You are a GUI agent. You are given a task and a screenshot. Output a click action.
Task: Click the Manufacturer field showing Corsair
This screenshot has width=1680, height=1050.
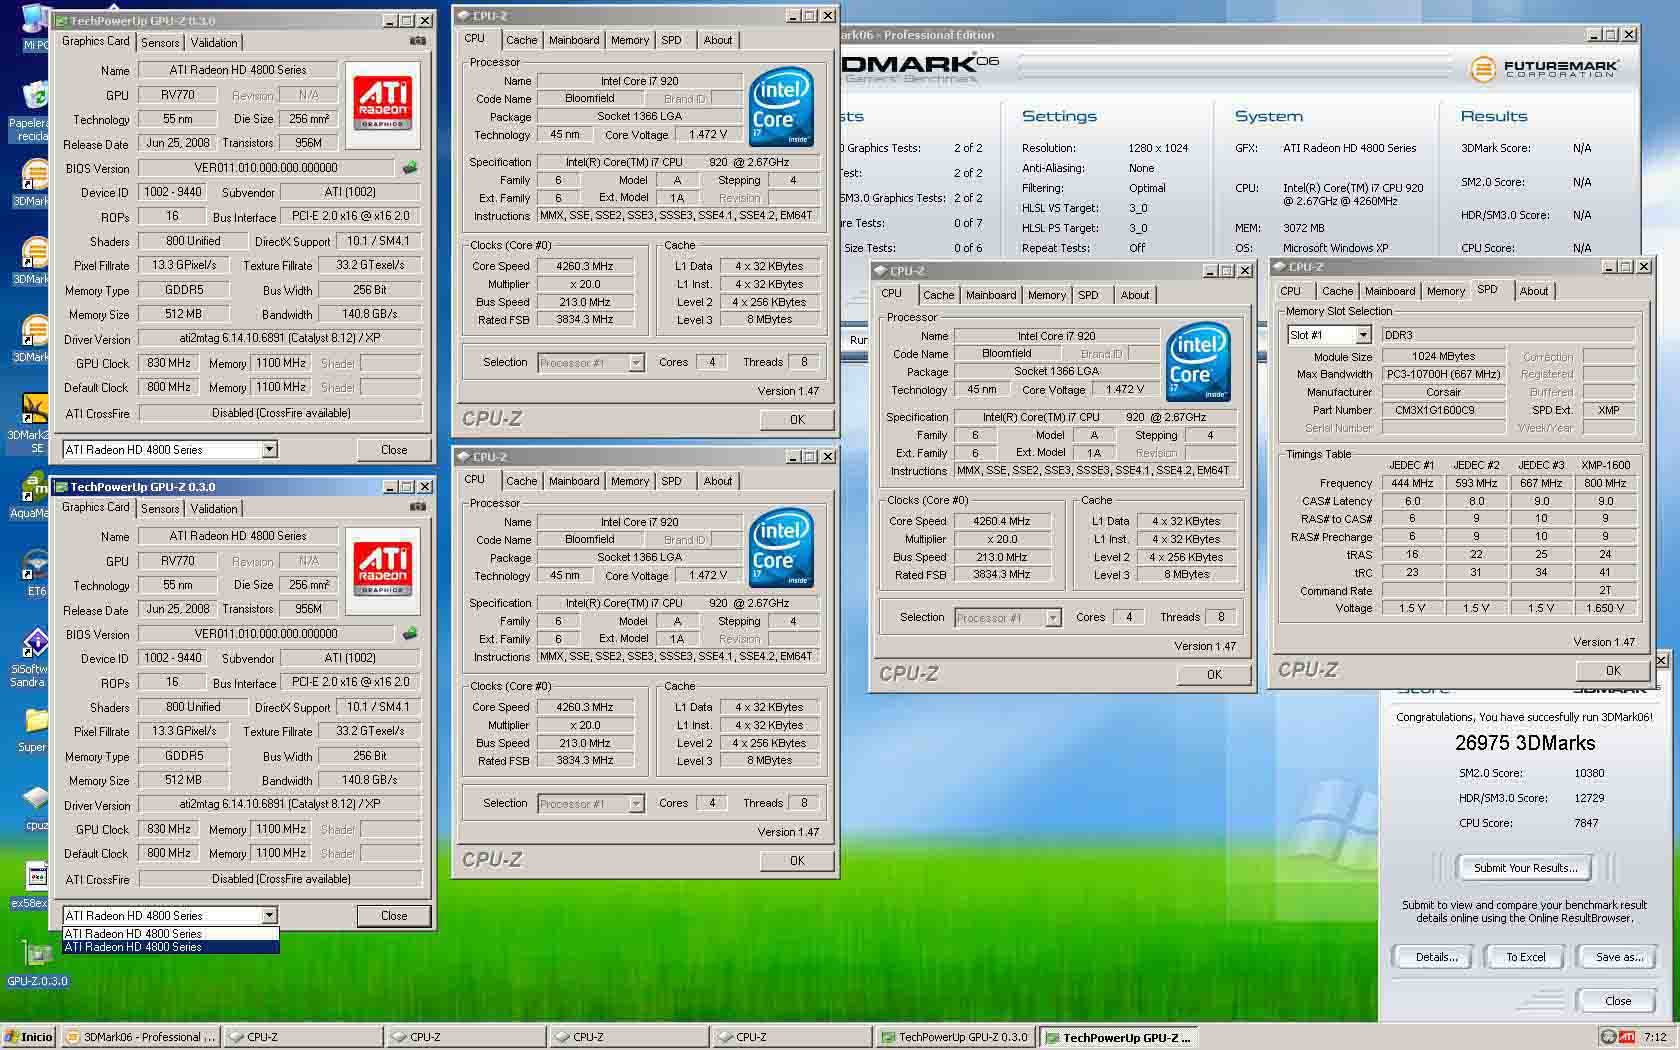click(x=1442, y=392)
